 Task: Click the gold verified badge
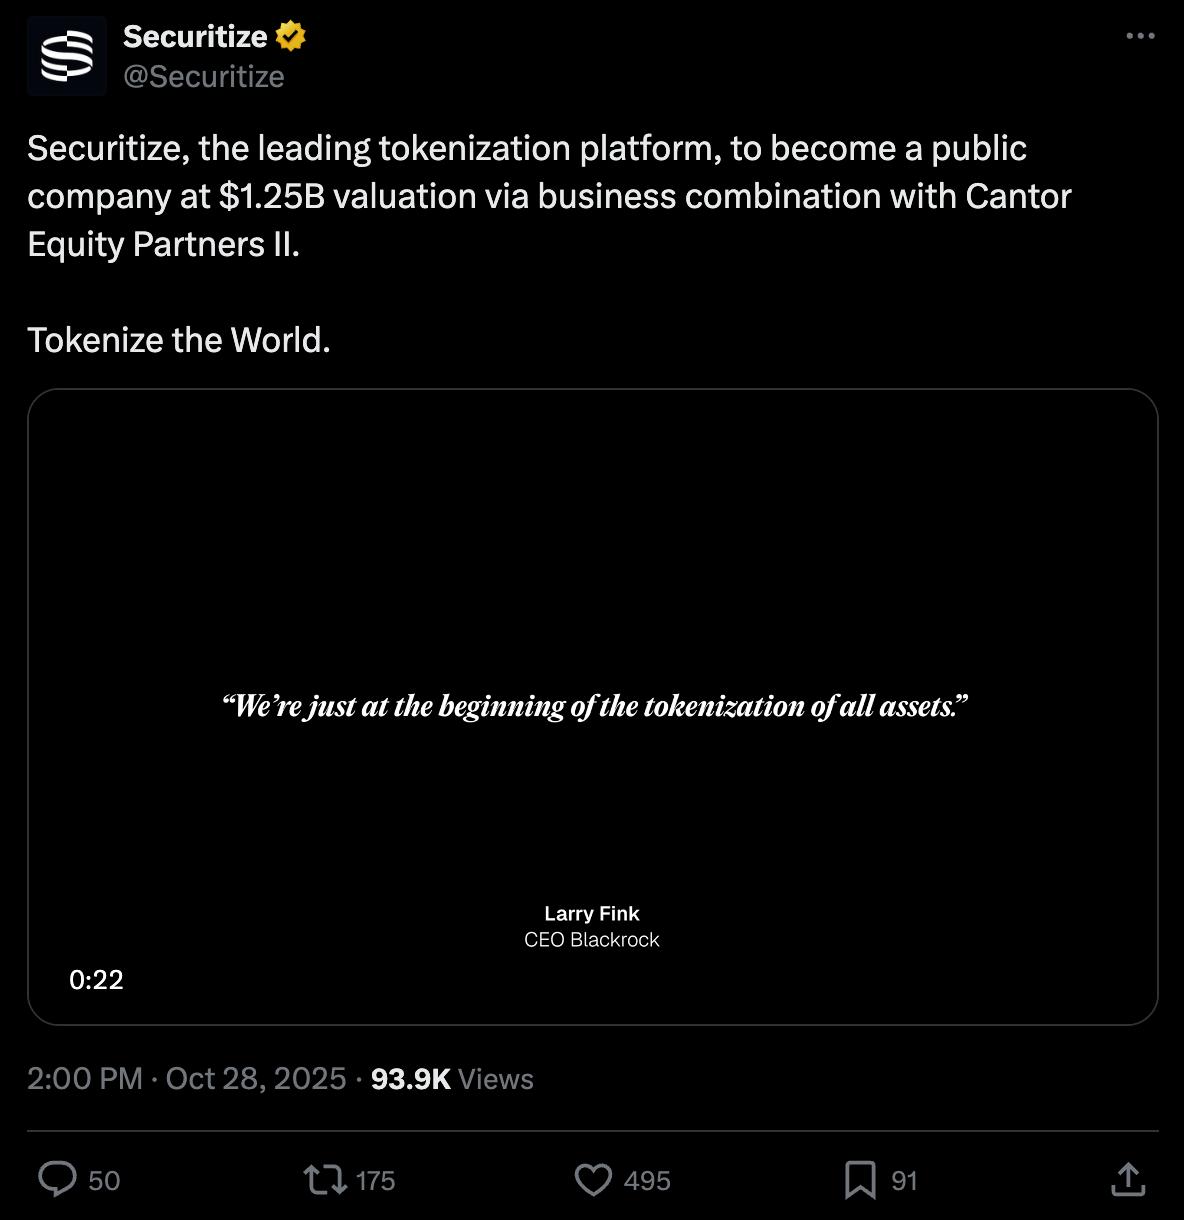pos(291,36)
